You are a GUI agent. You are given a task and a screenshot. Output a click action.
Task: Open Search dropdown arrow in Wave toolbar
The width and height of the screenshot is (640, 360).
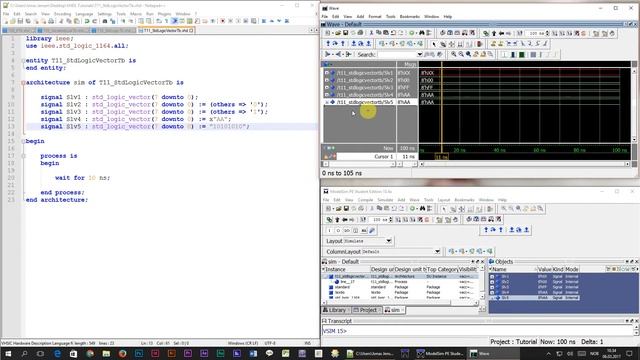click(420, 54)
